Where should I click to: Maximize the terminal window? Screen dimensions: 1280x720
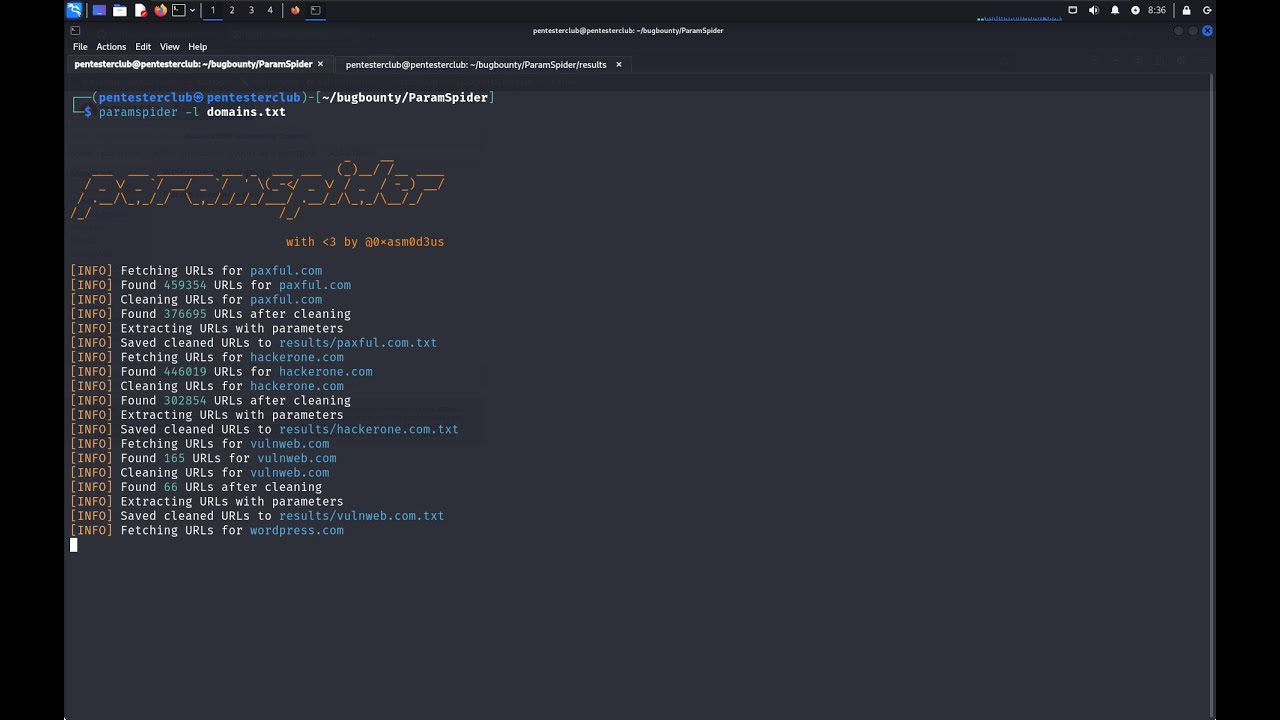tap(1193, 31)
